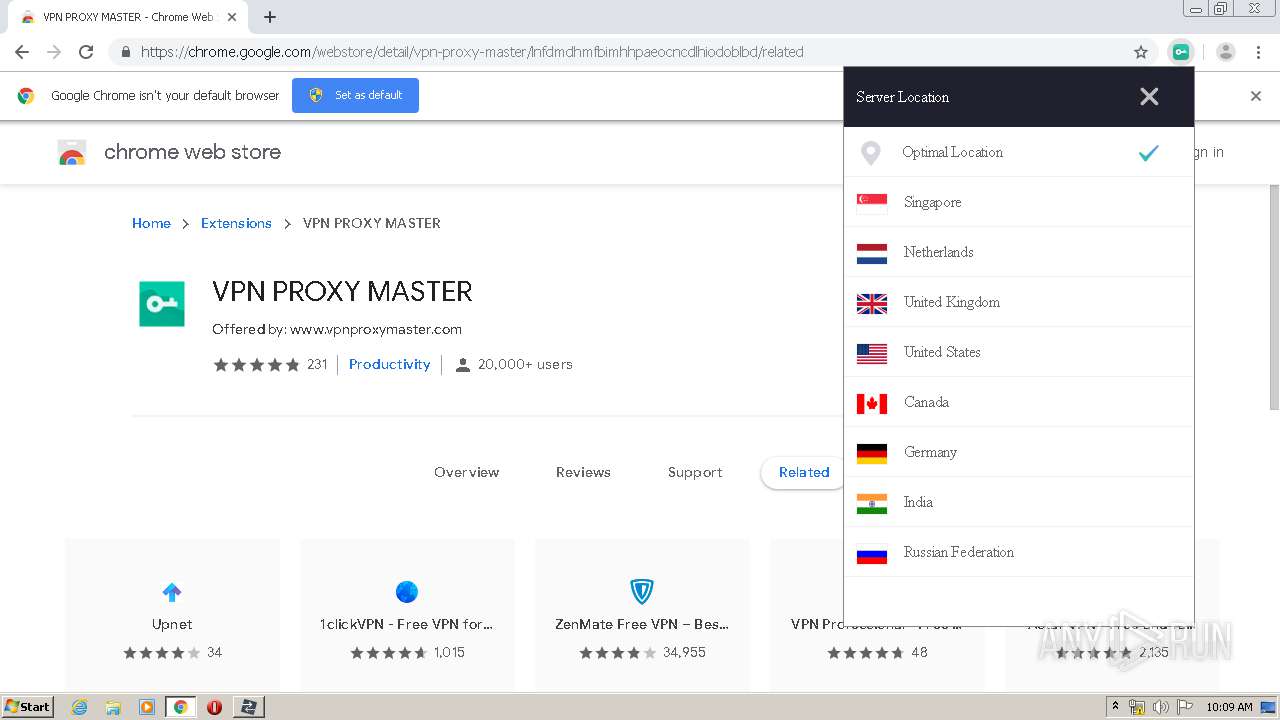Select the Singapore server location
Viewport: 1280px width, 720px height.
1019,202
